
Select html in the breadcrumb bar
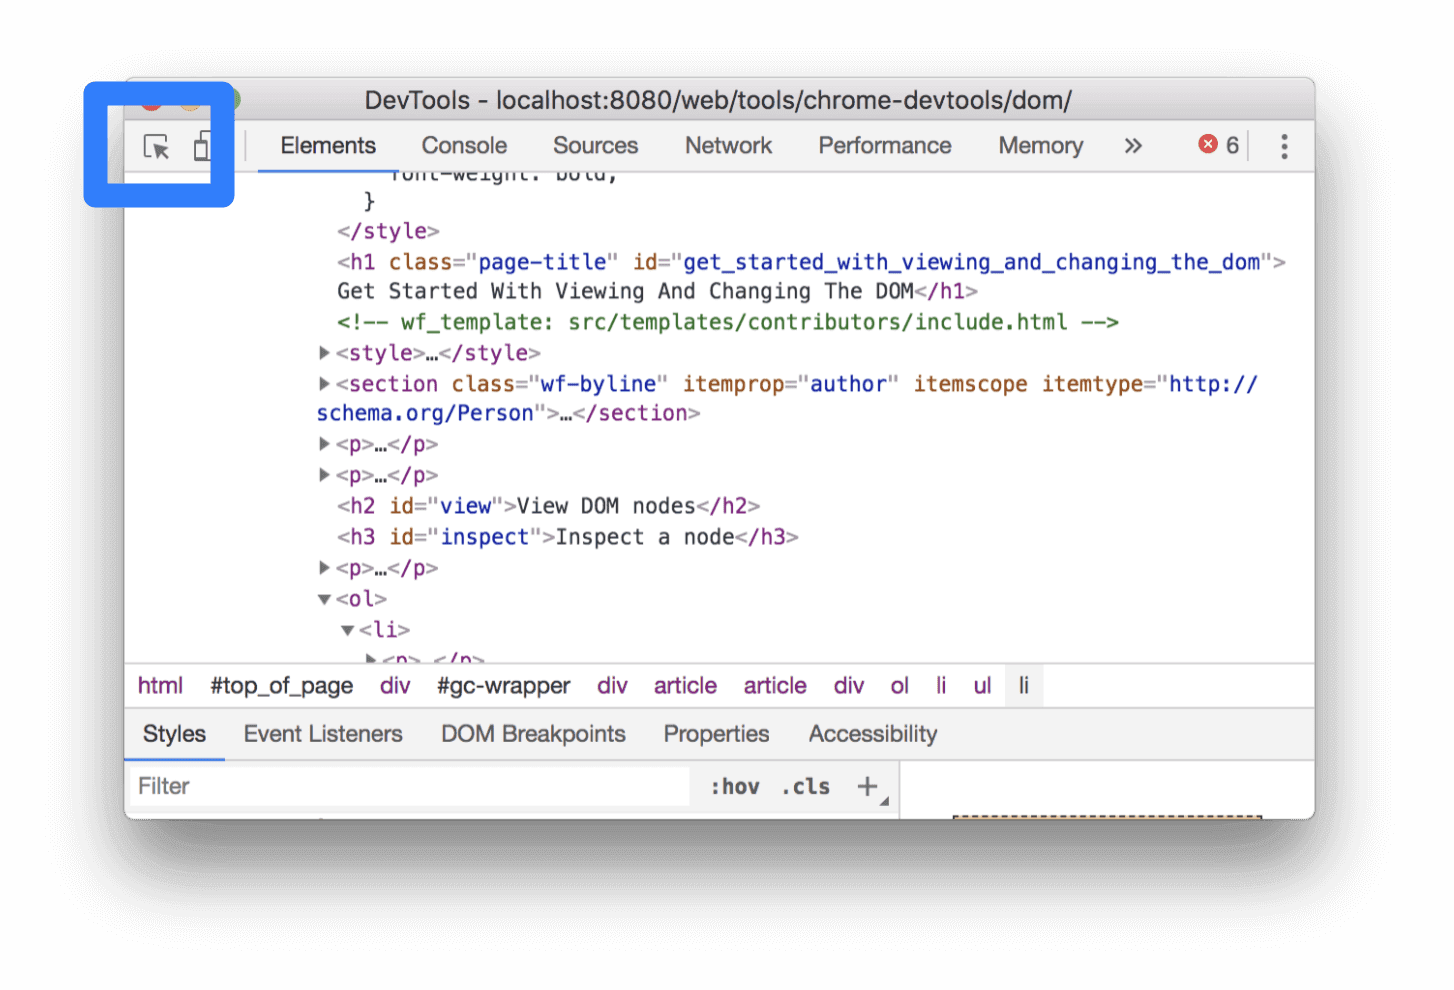coord(160,685)
